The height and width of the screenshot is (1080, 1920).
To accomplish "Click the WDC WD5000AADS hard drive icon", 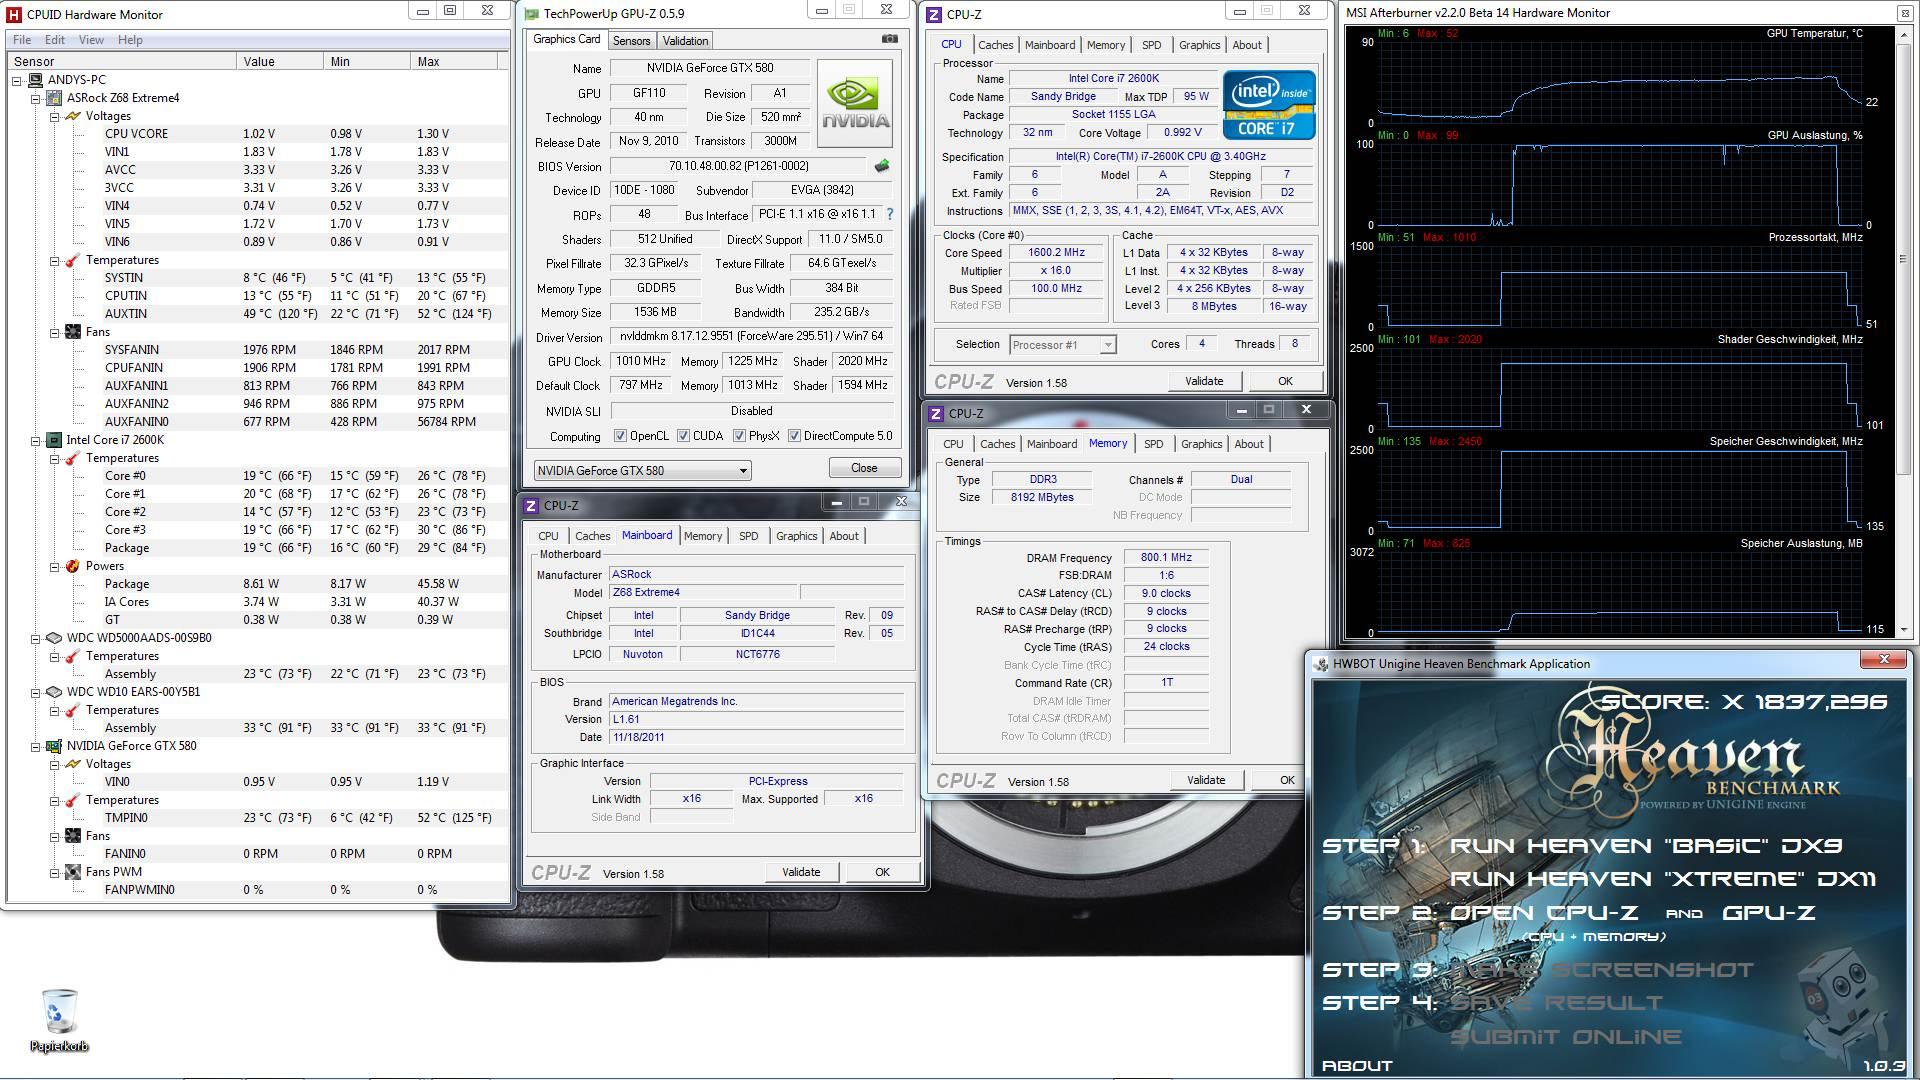I will [x=55, y=638].
